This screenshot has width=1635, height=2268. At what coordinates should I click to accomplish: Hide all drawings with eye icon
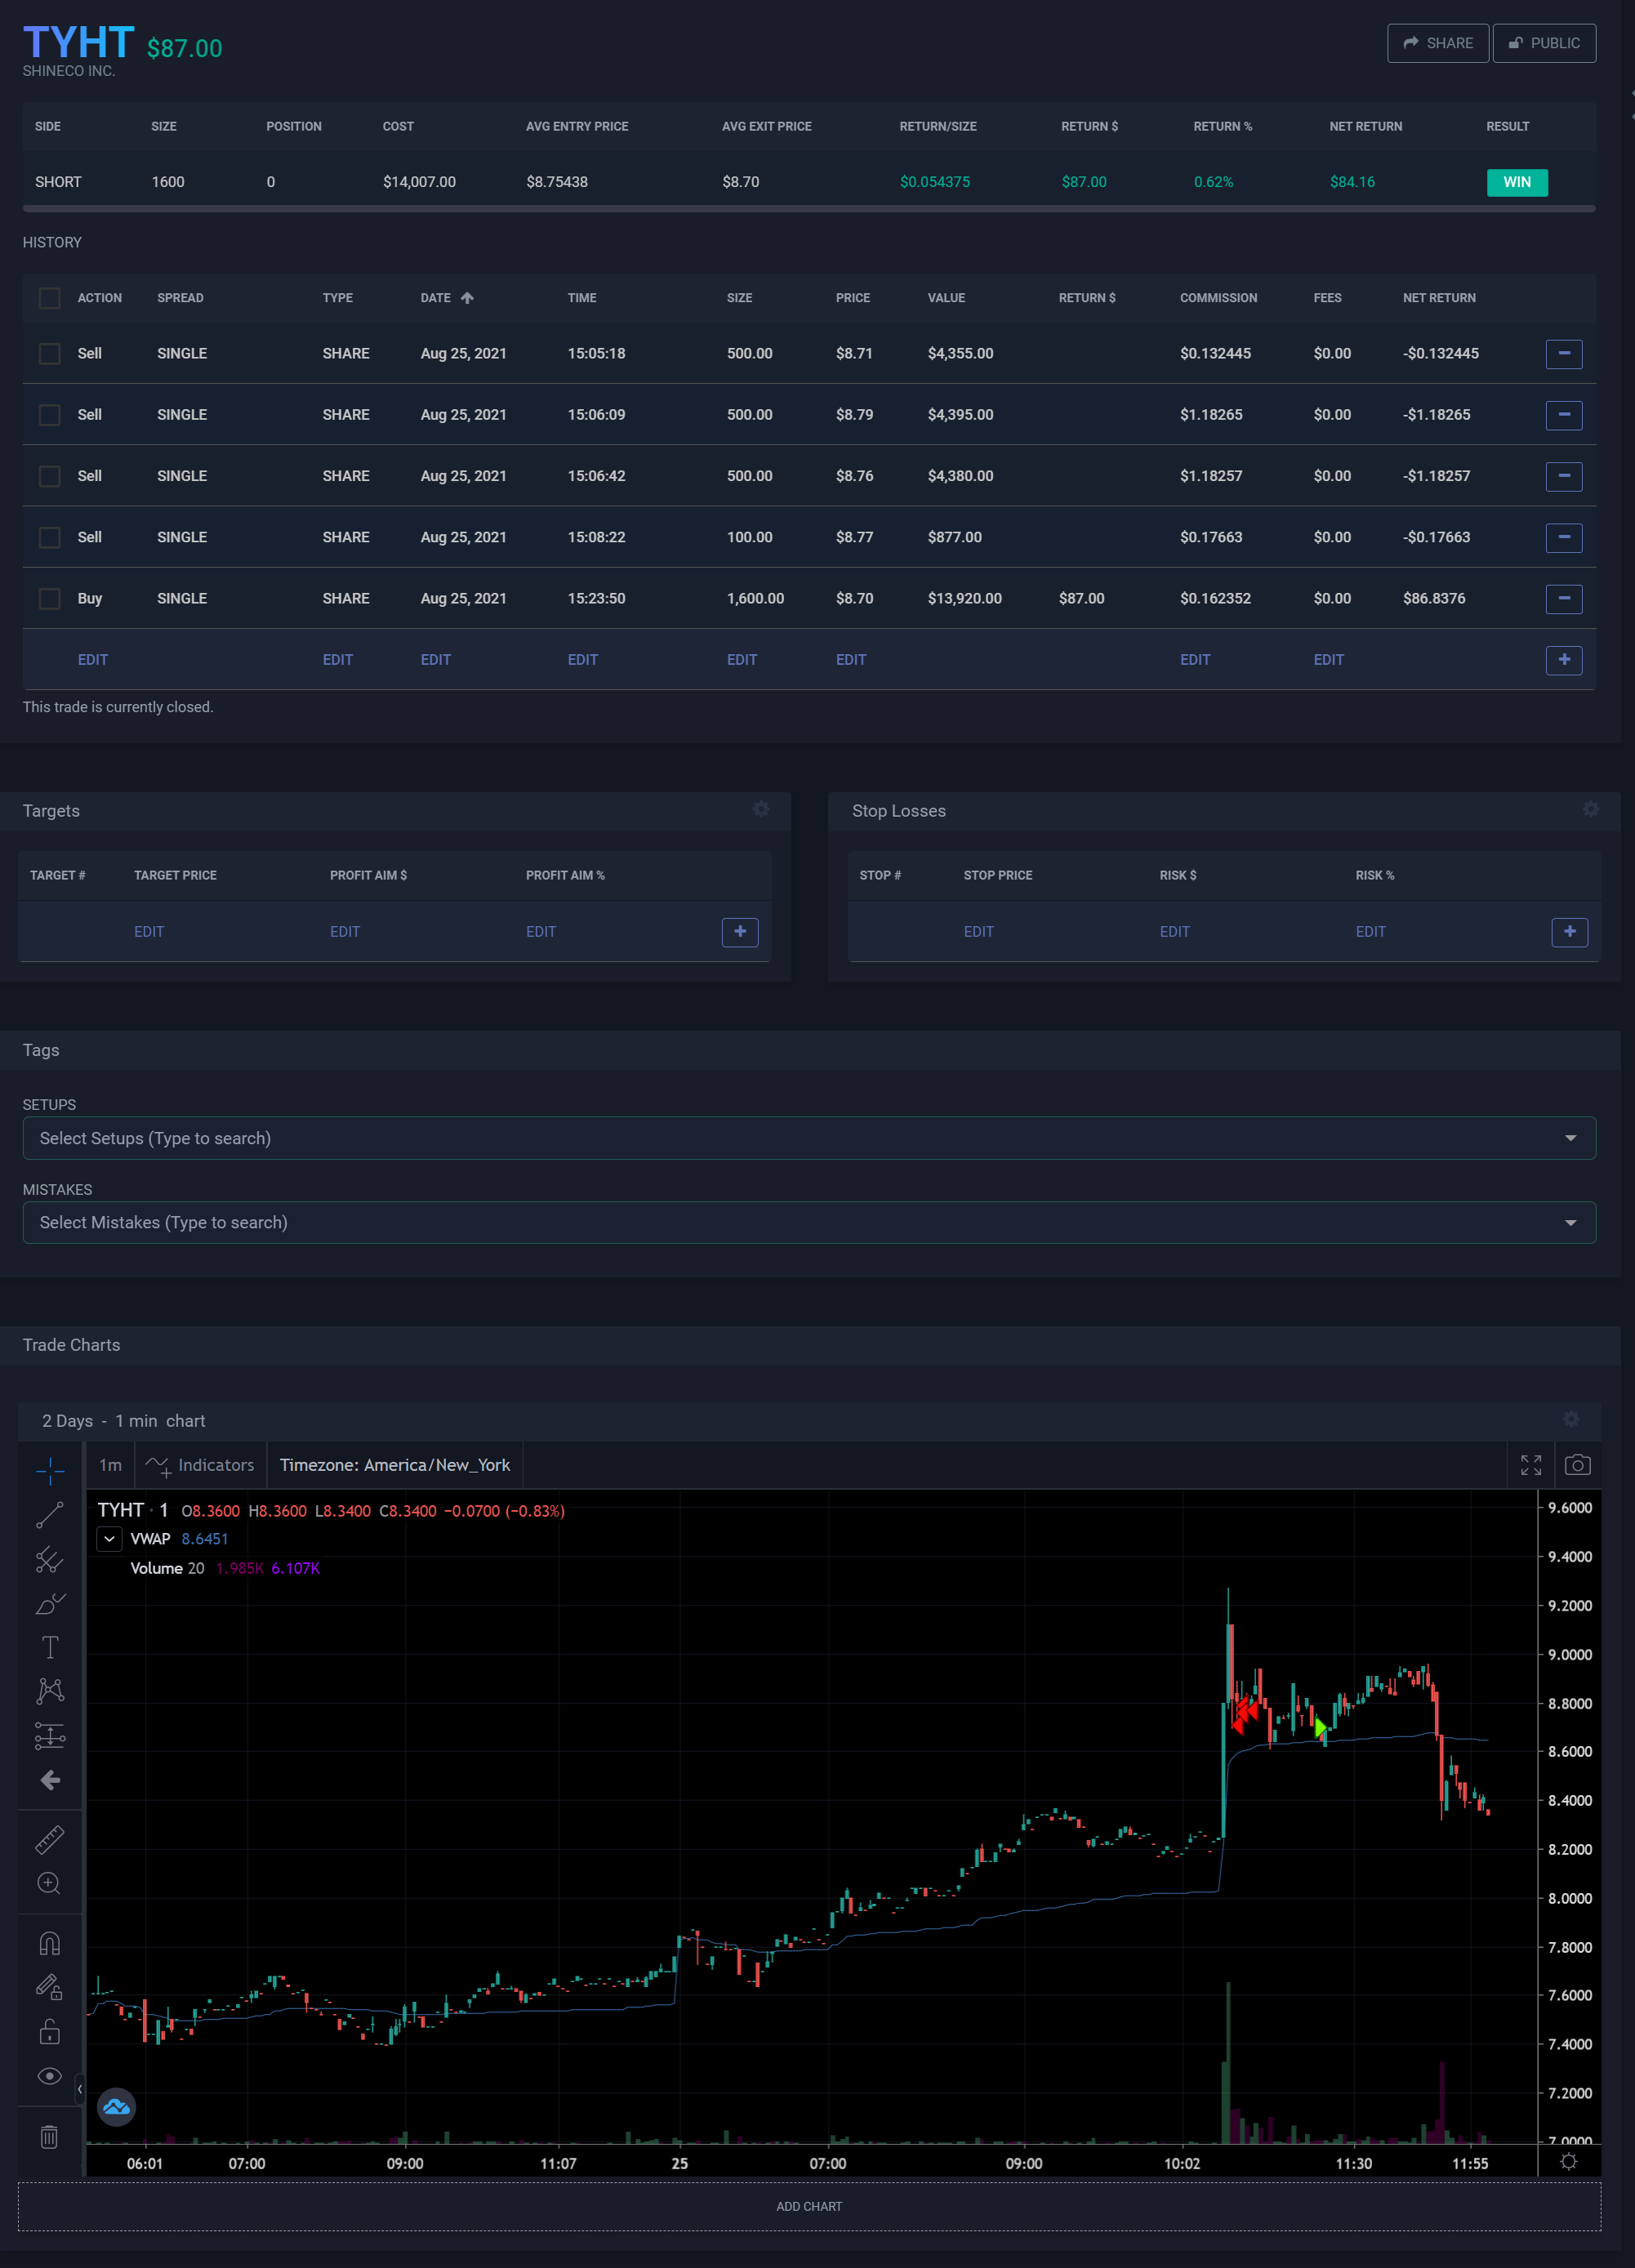point(49,2076)
